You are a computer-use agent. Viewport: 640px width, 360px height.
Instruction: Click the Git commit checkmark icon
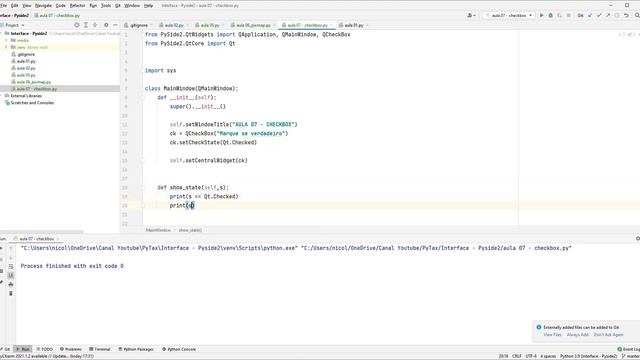click(599, 15)
